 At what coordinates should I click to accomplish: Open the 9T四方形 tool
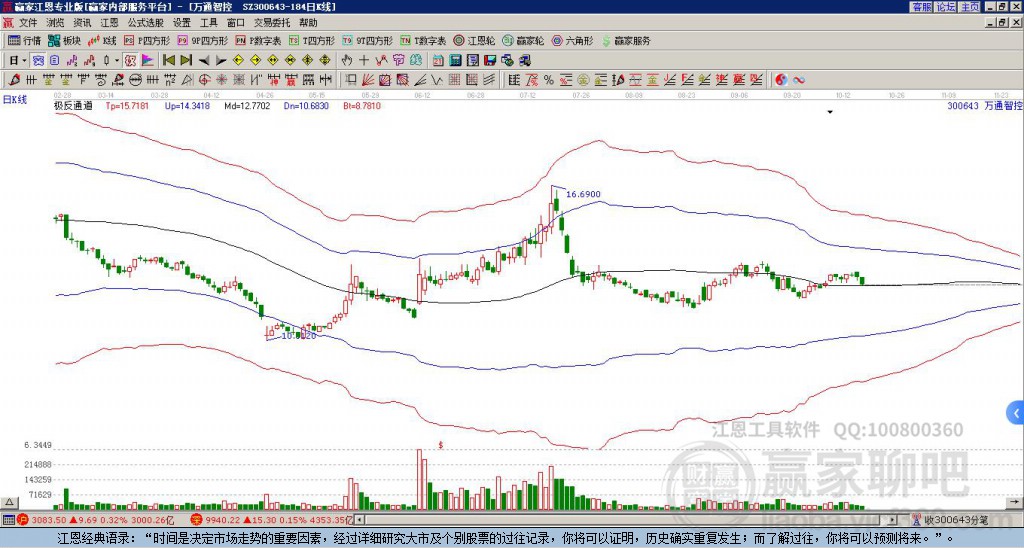point(368,40)
